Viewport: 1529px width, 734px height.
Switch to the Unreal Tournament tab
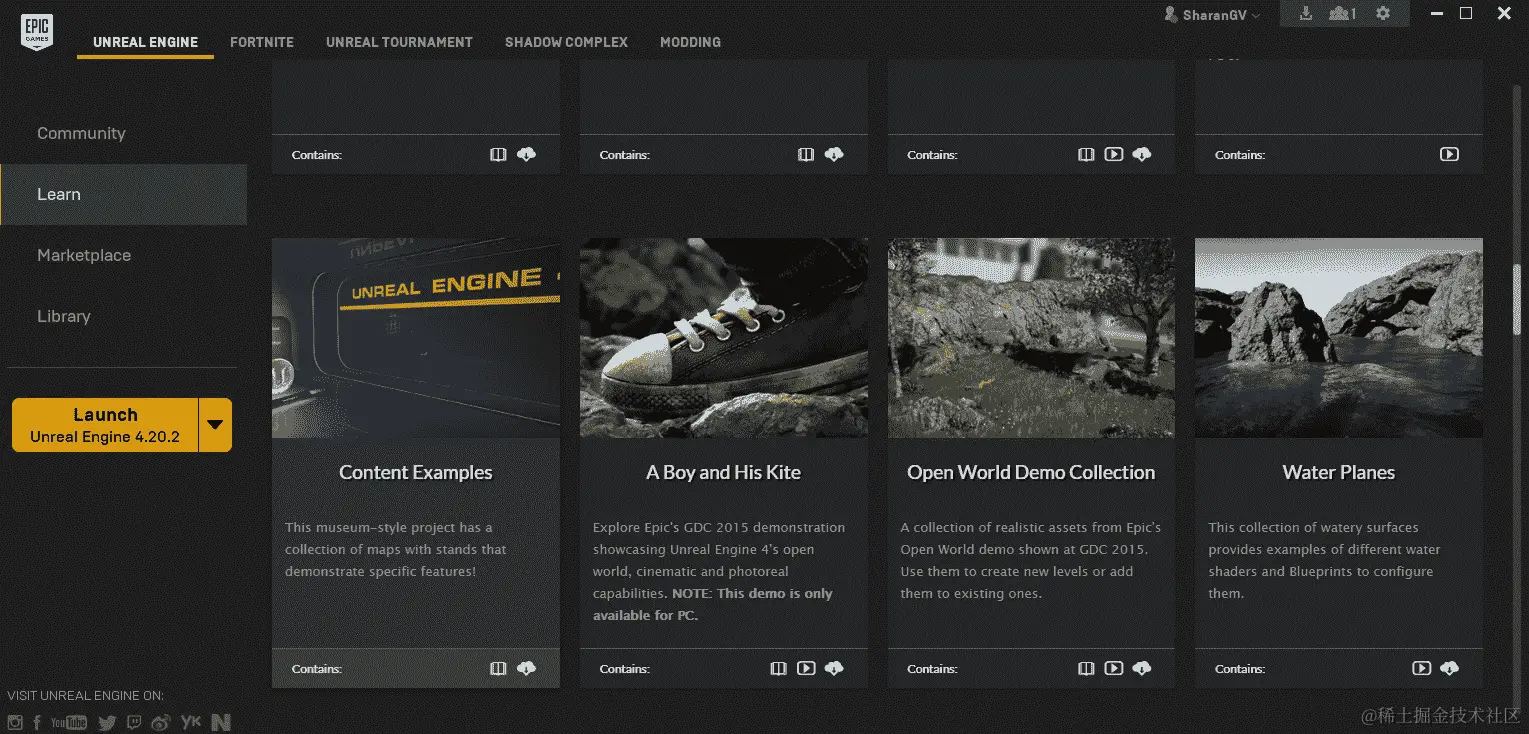coord(399,42)
